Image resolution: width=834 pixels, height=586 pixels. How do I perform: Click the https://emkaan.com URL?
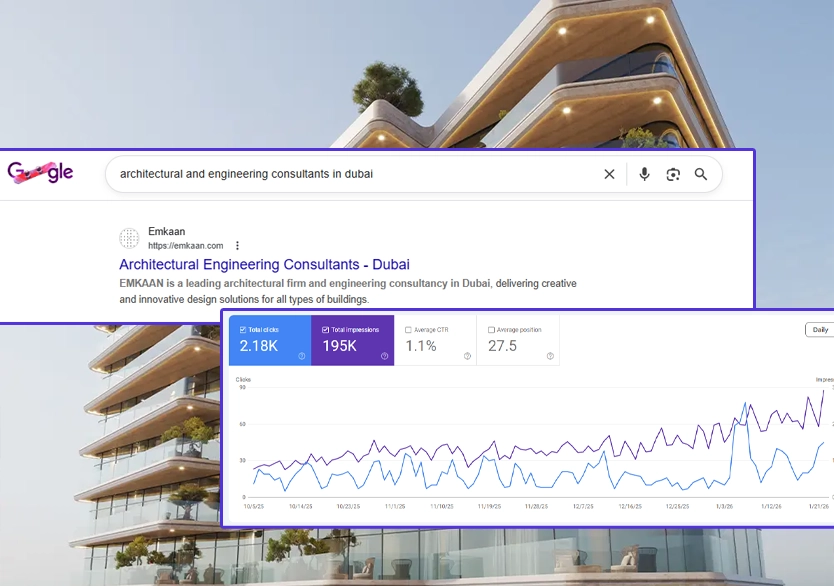click(x=185, y=245)
